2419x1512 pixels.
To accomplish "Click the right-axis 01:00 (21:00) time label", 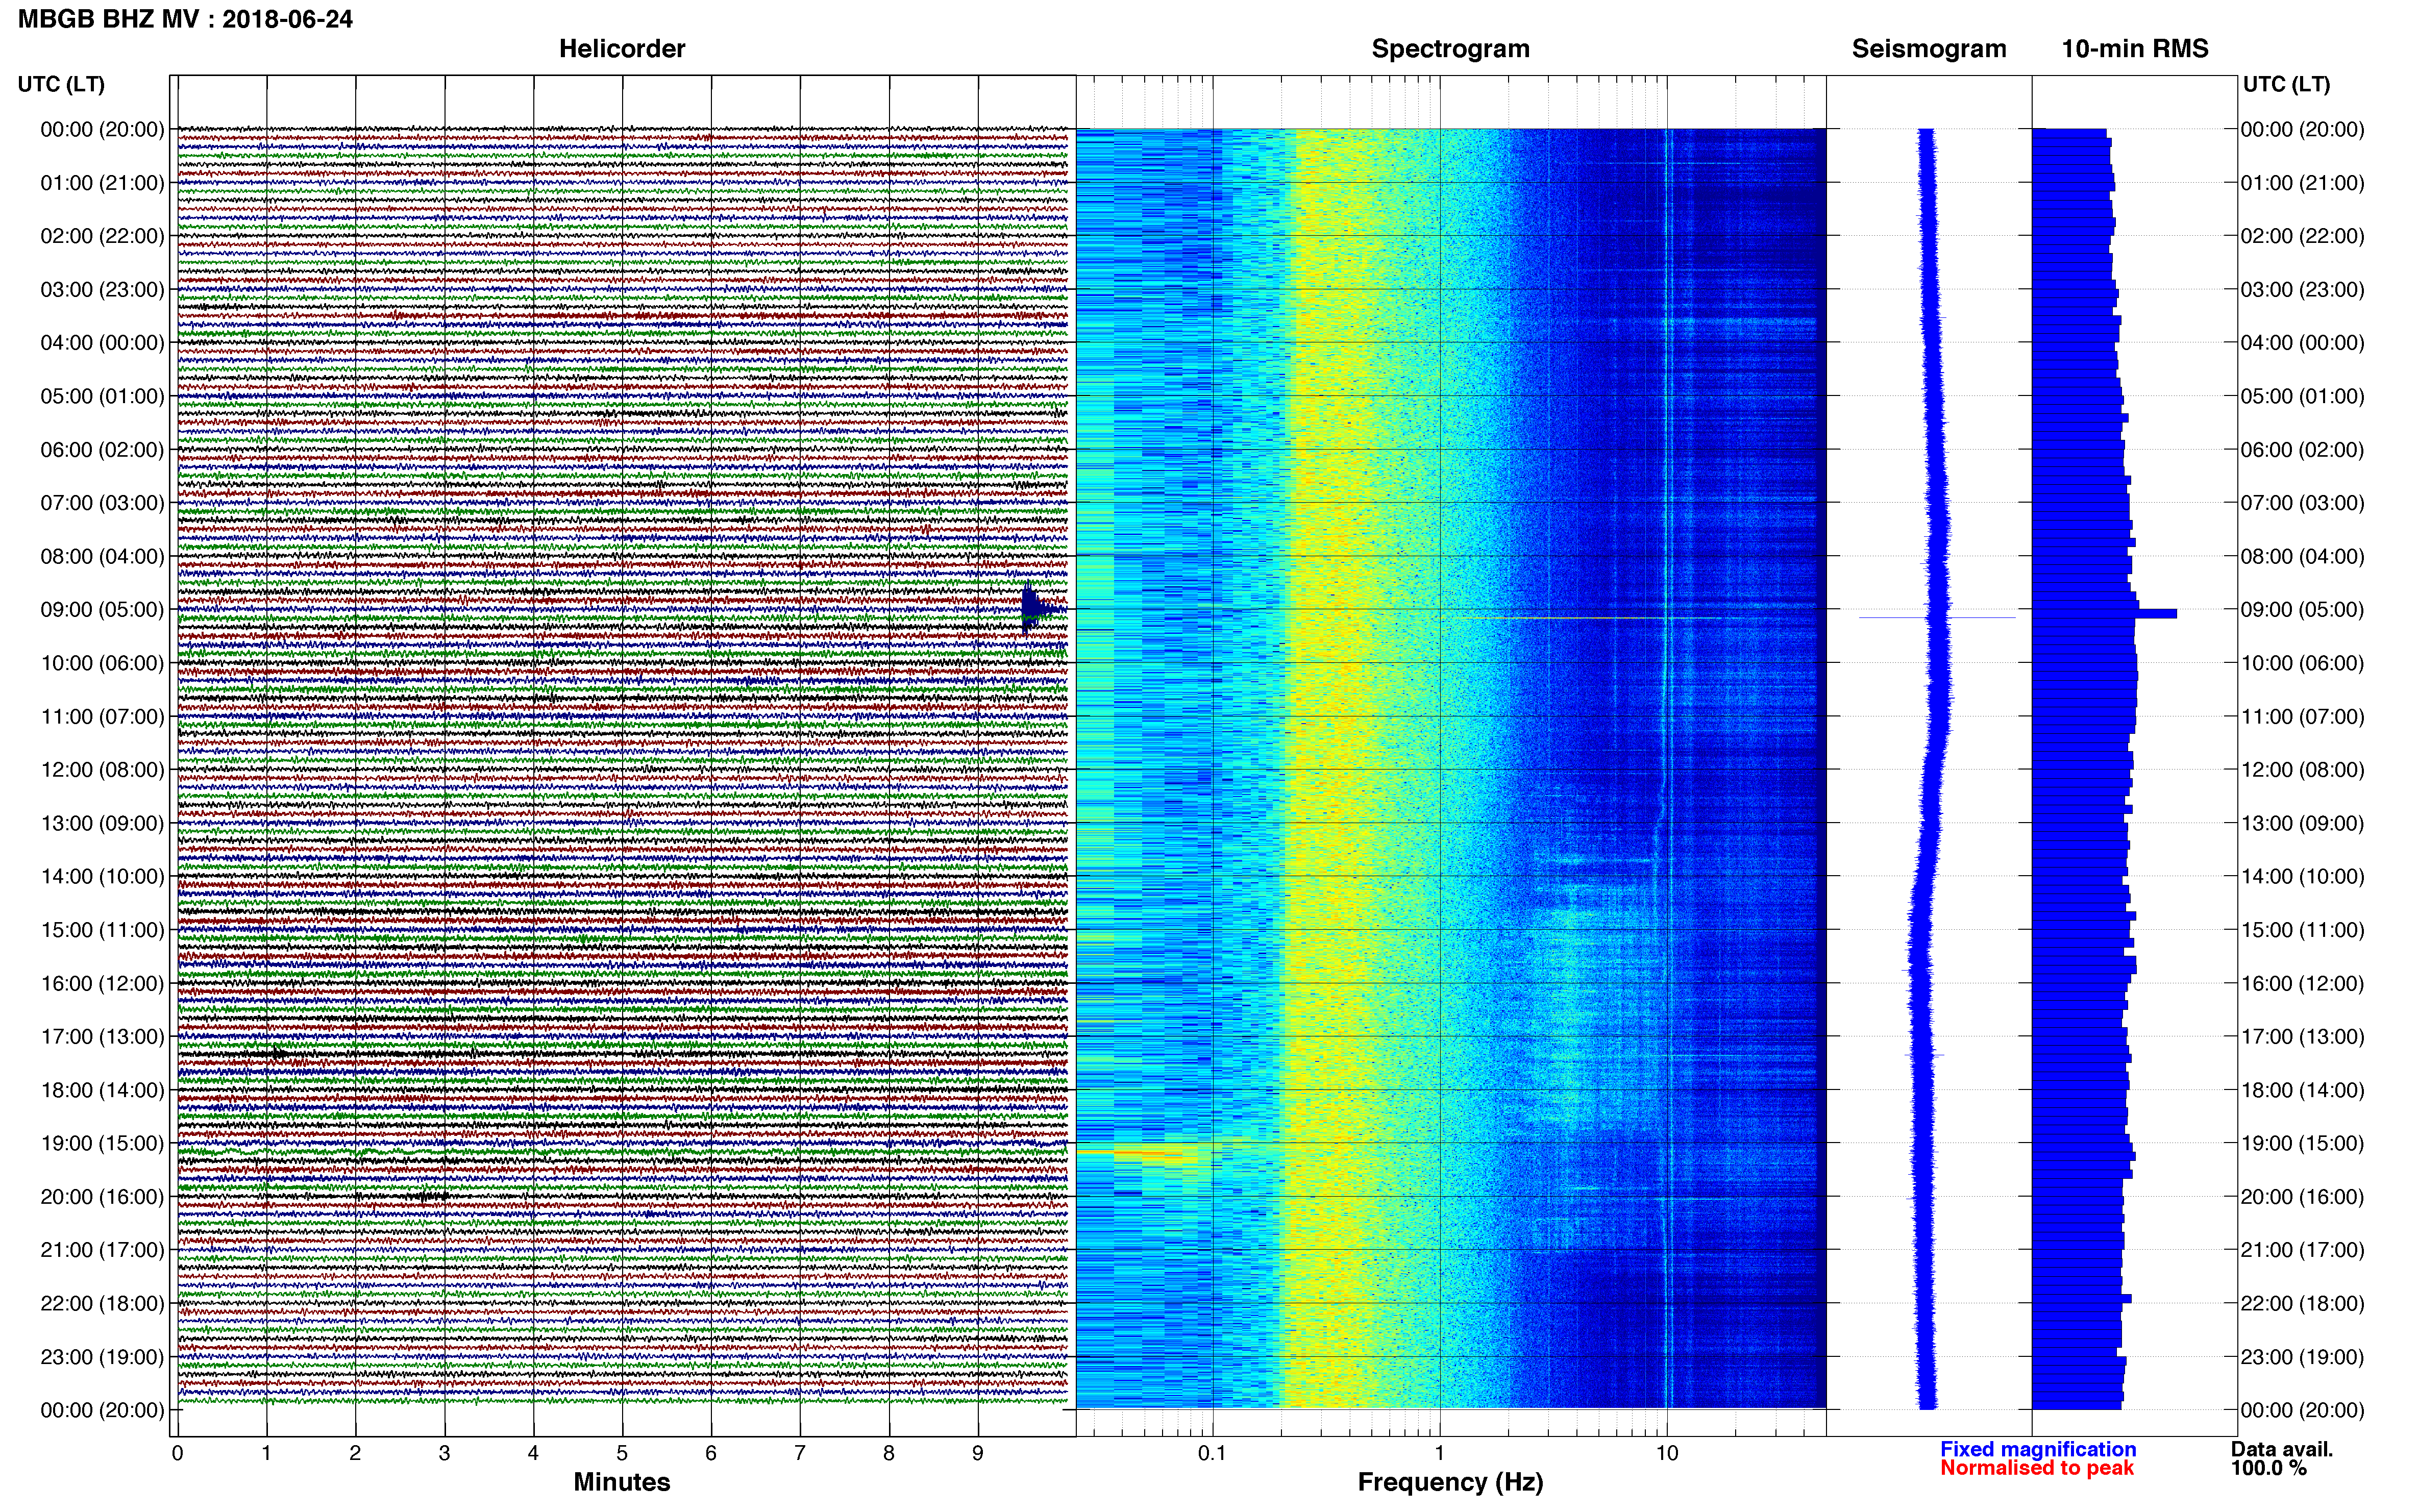I will pos(2302,183).
